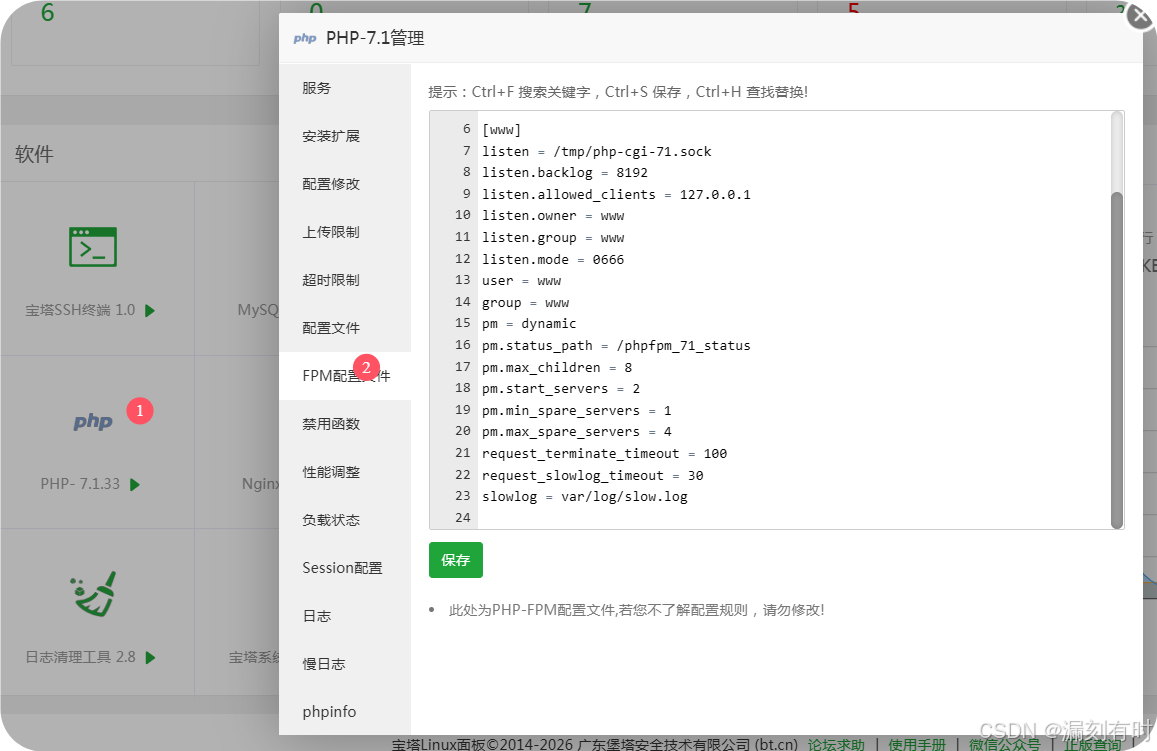Click the green 保存 button
Image resolution: width=1157 pixels, height=751 pixels.
[456, 560]
